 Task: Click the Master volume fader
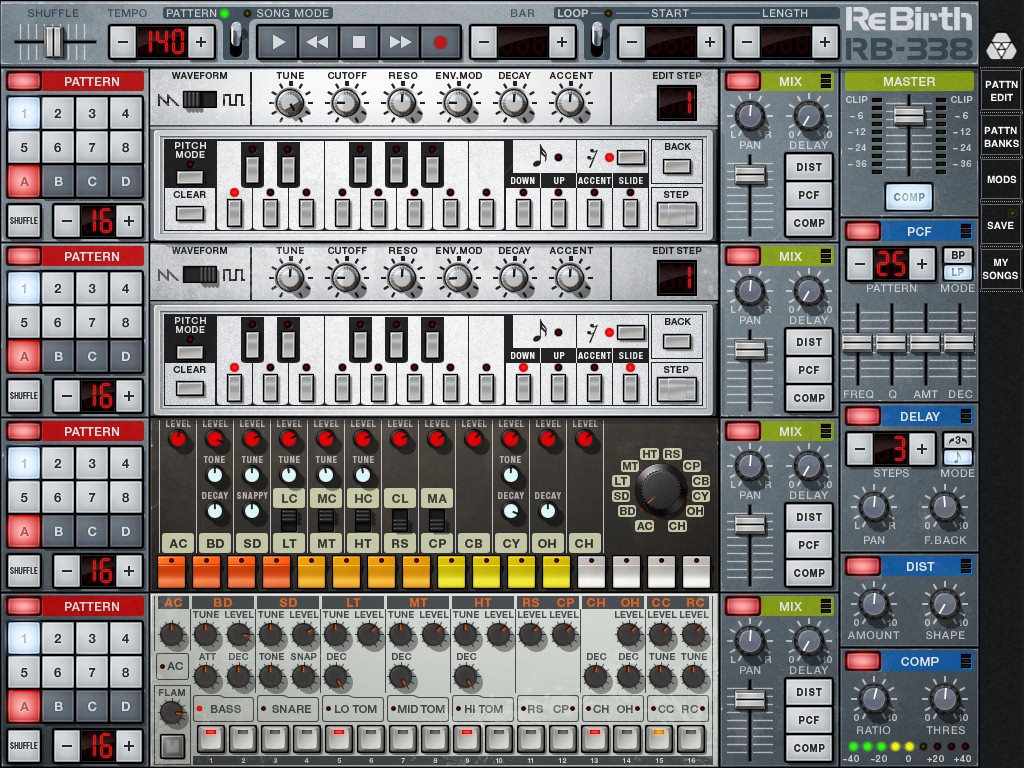pyautogui.click(x=908, y=116)
